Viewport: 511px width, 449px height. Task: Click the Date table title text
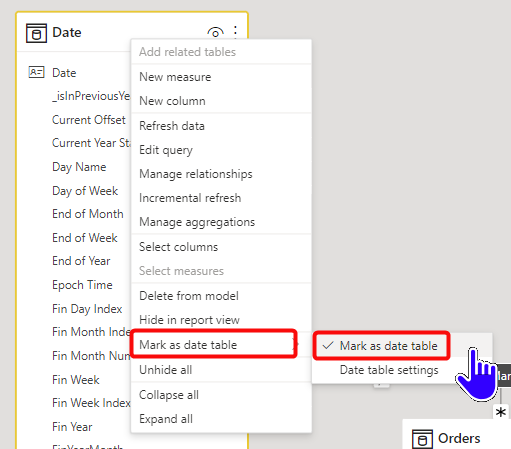pos(67,32)
